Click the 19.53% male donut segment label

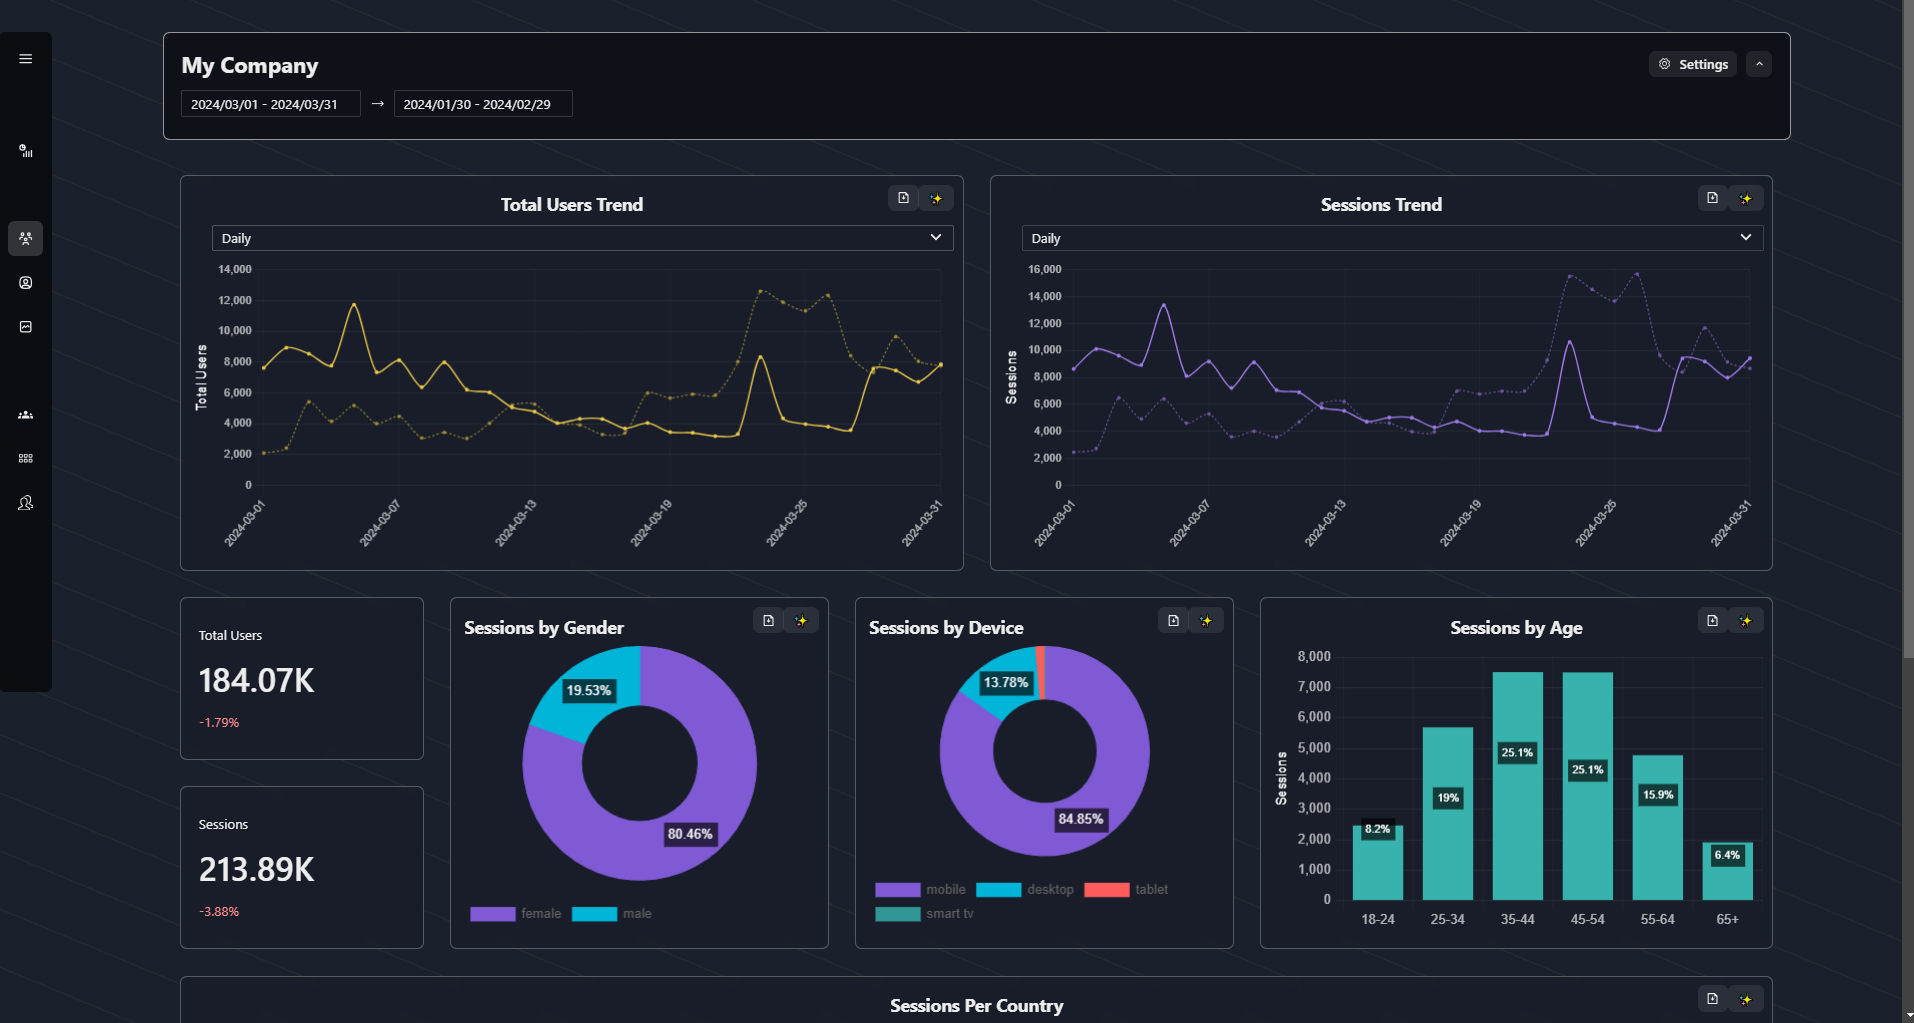588,690
